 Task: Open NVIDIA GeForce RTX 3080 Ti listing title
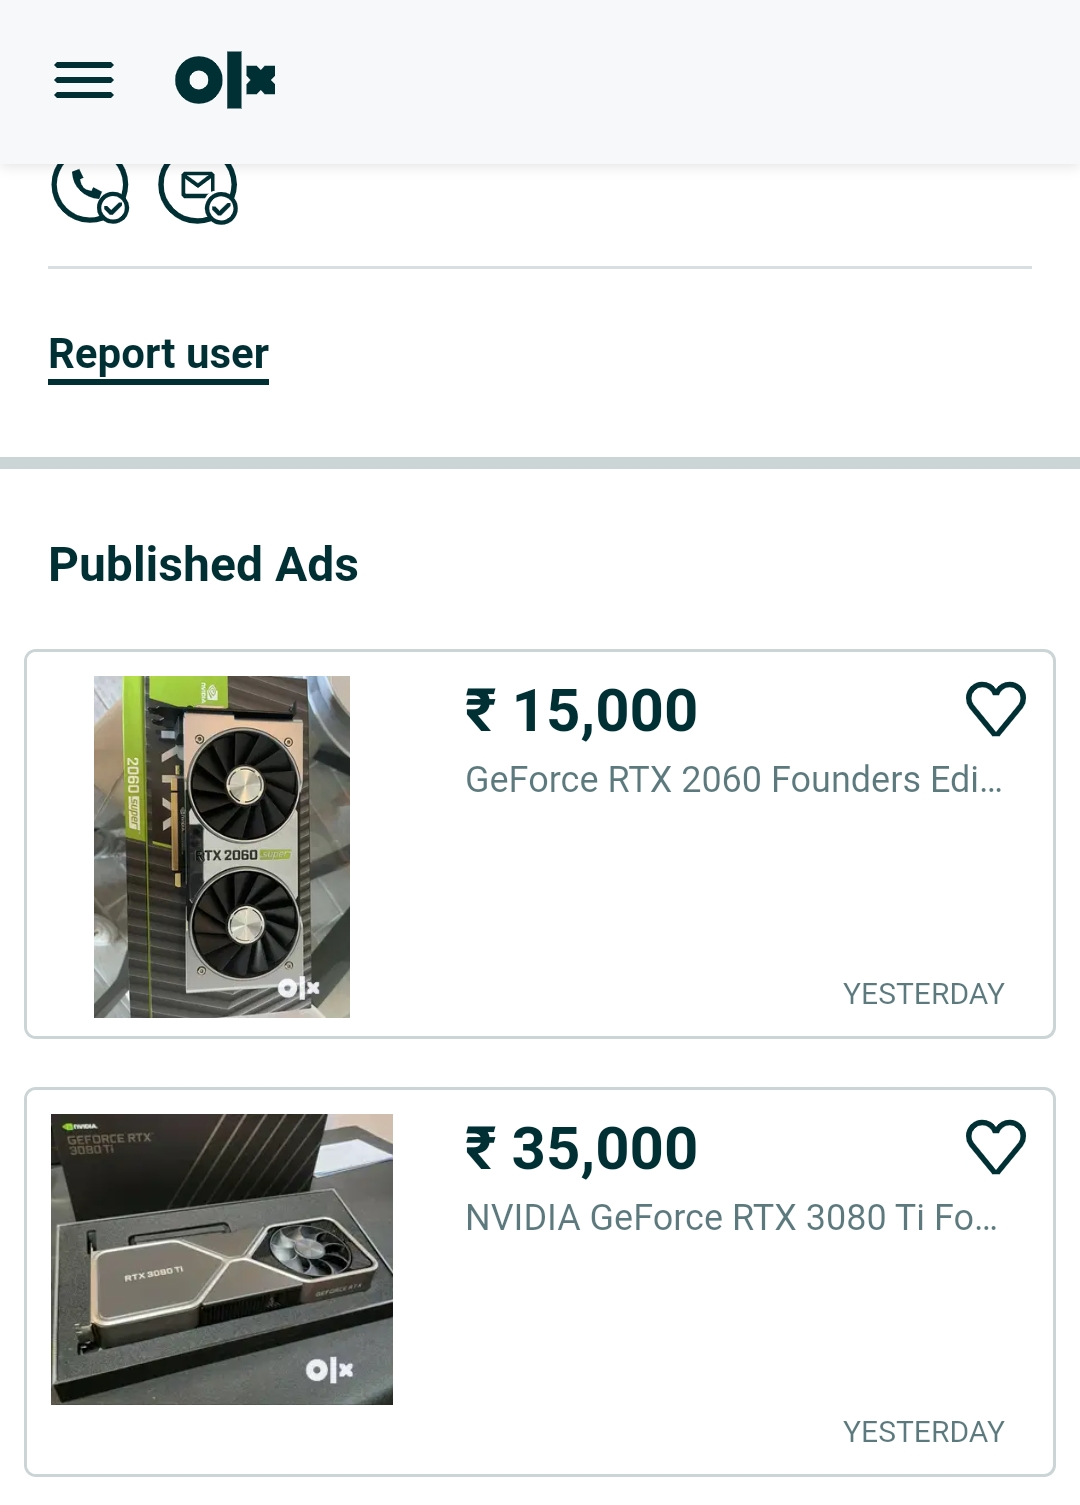click(731, 1217)
